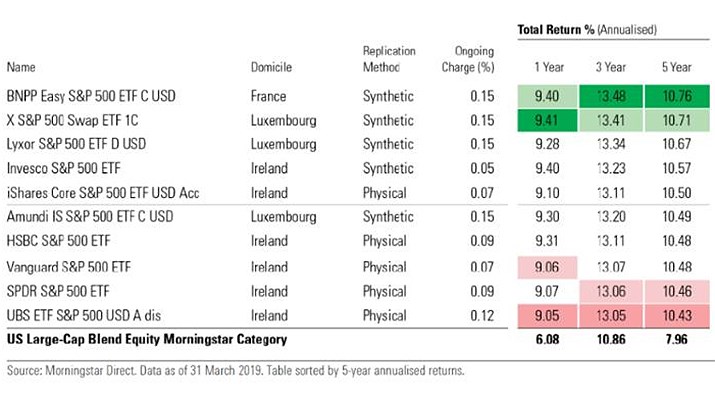Screen dimensions: 715x400
Task: Click the Total Return % (Annualised) heading
Action: pos(585,31)
